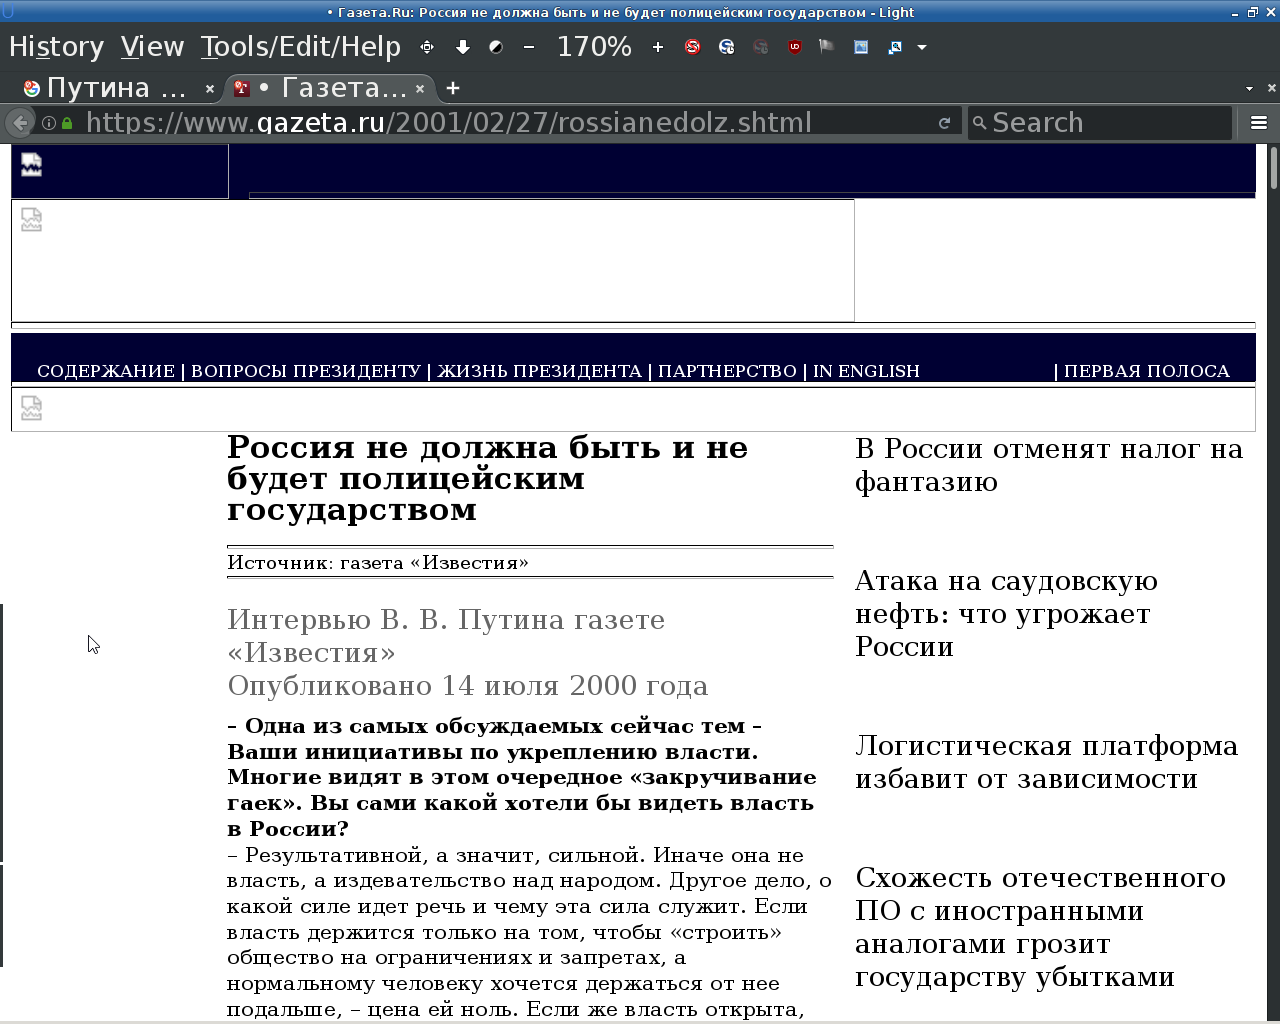Expand the toolbar overflow dropdown arrow
Screen dimensions: 1280x1024
click(x=922, y=47)
